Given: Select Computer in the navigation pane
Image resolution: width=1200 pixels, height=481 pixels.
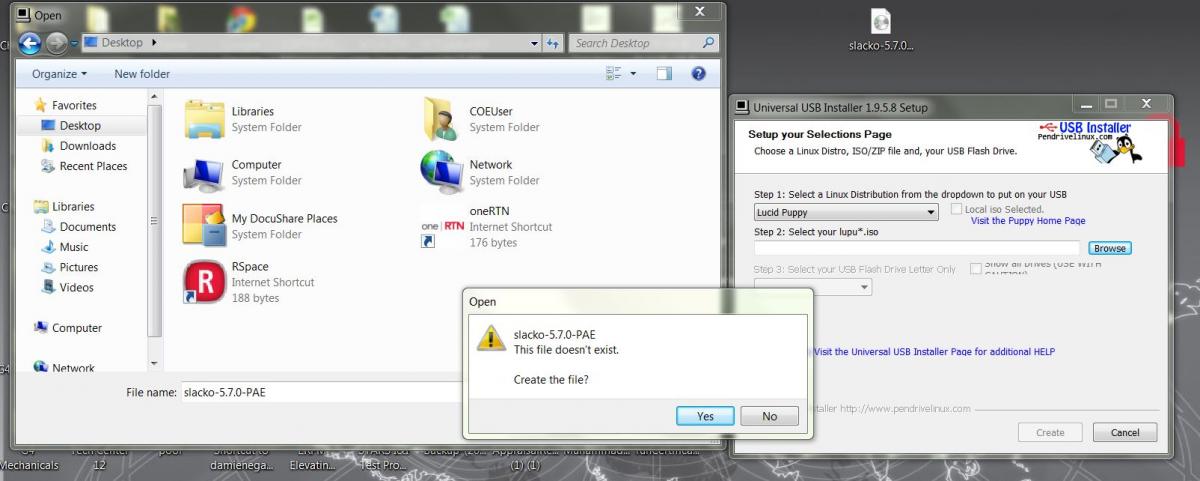Looking at the screenshot, I should 77,328.
